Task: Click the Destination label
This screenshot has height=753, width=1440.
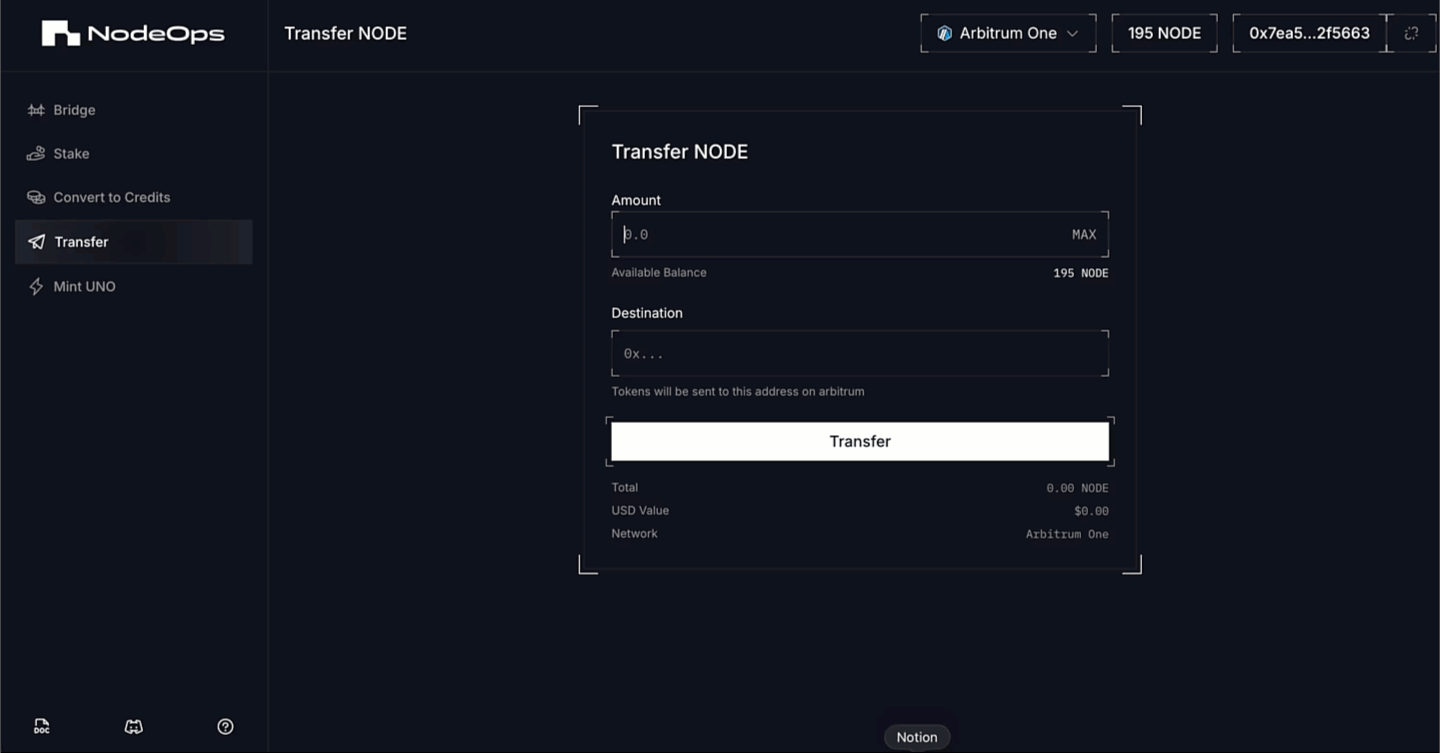Action: point(647,313)
